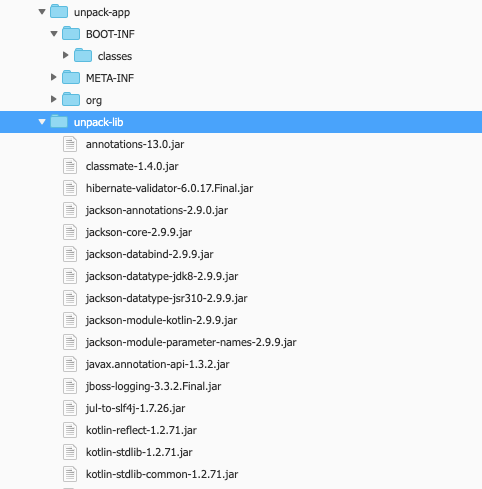This screenshot has width=482, height=489.
Task: Click the jackson-annotations-2.9.0.jar file icon
Action: pyautogui.click(x=70, y=210)
